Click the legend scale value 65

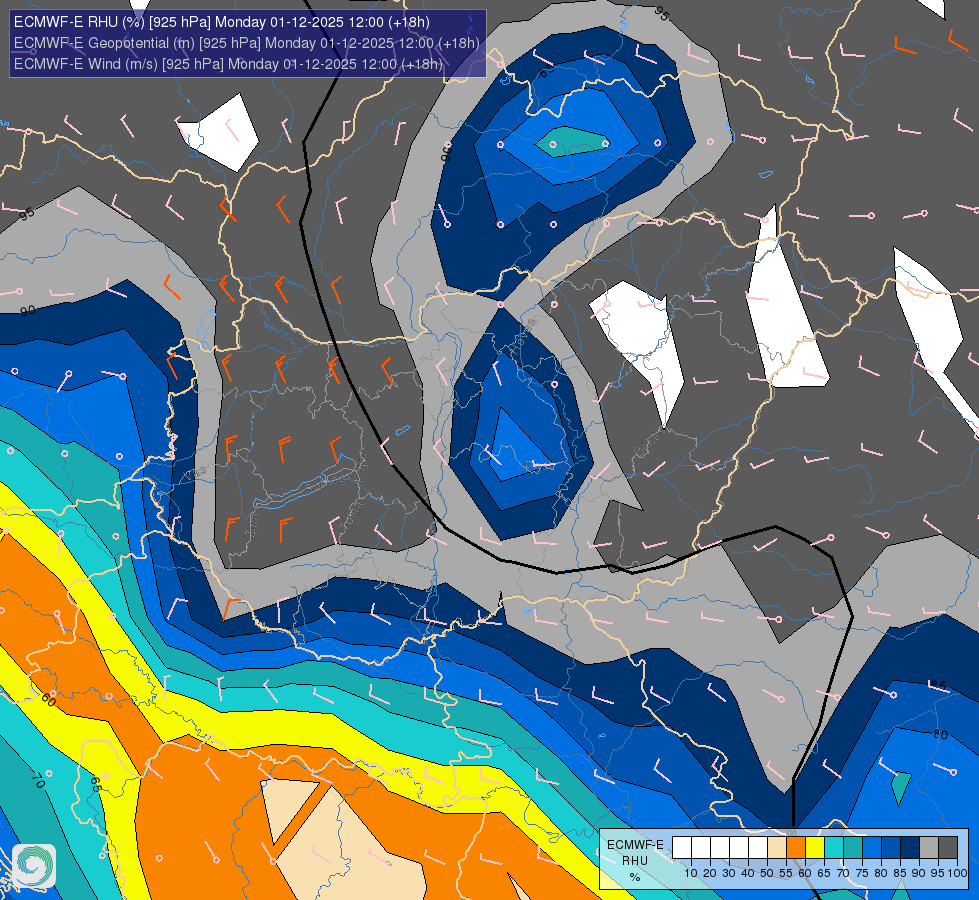tap(824, 873)
